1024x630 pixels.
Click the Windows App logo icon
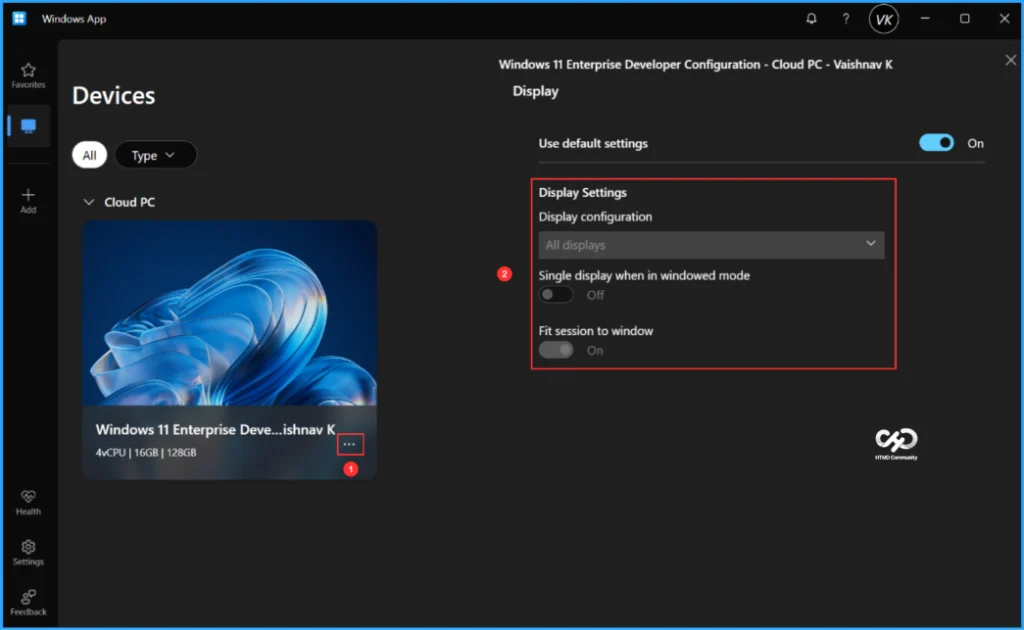[19, 18]
